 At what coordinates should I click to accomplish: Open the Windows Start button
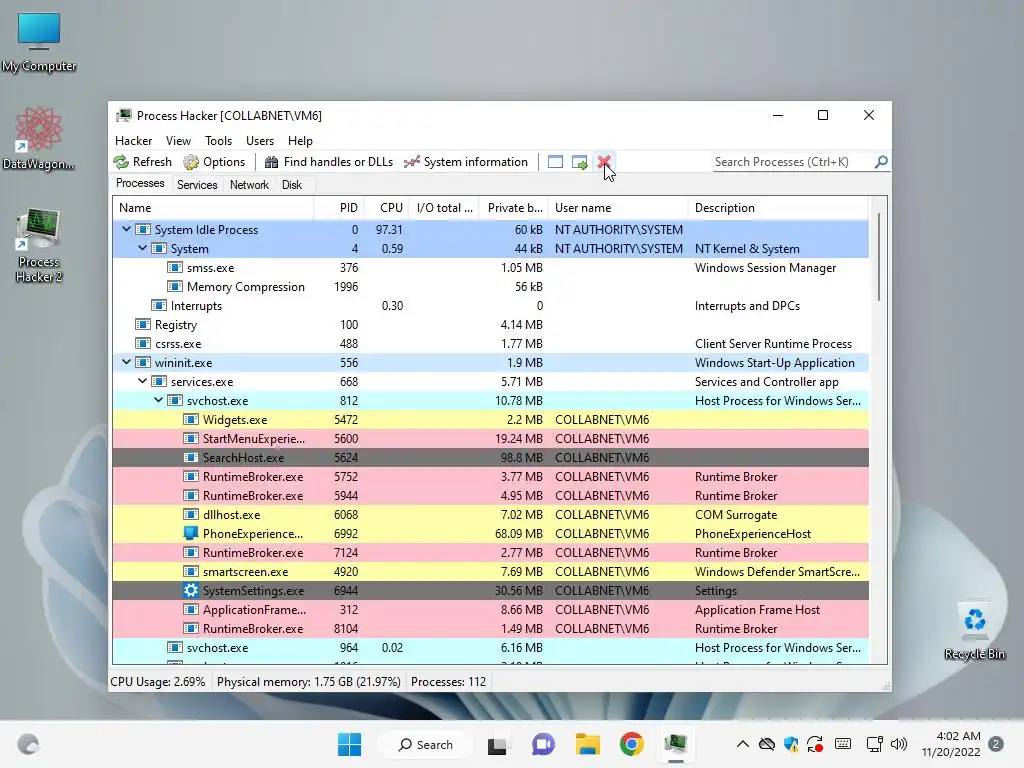(x=349, y=744)
